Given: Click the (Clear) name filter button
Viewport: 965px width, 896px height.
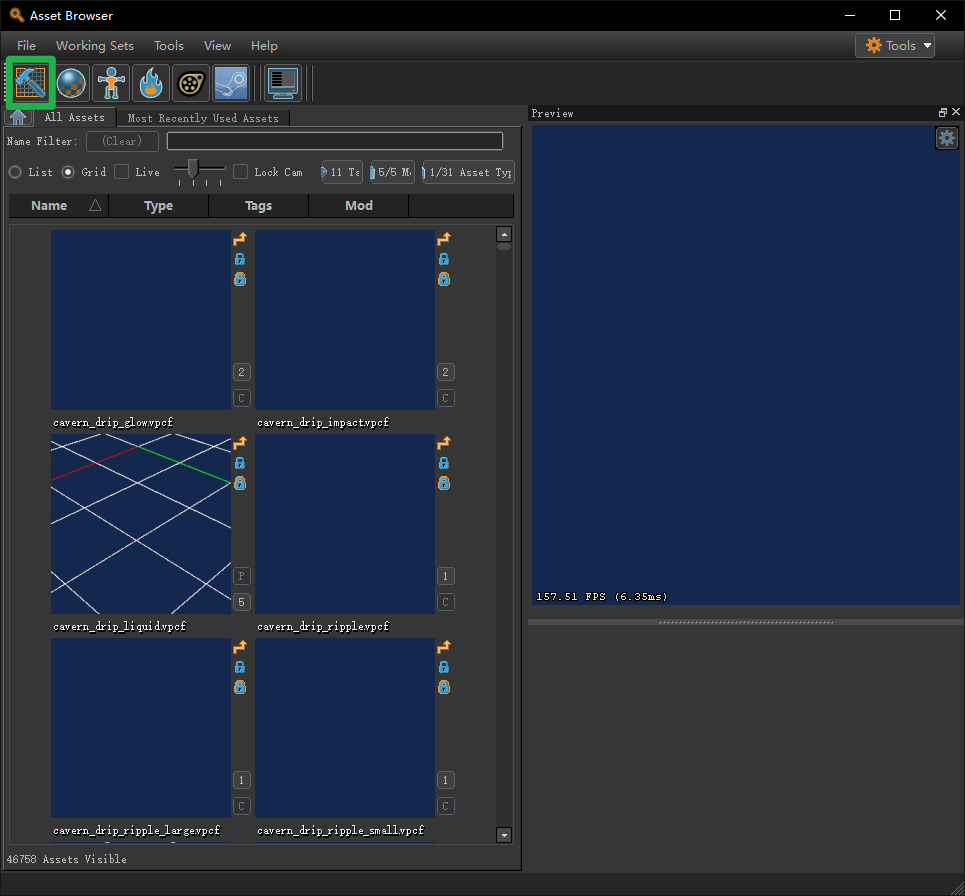Looking at the screenshot, I should pos(122,141).
